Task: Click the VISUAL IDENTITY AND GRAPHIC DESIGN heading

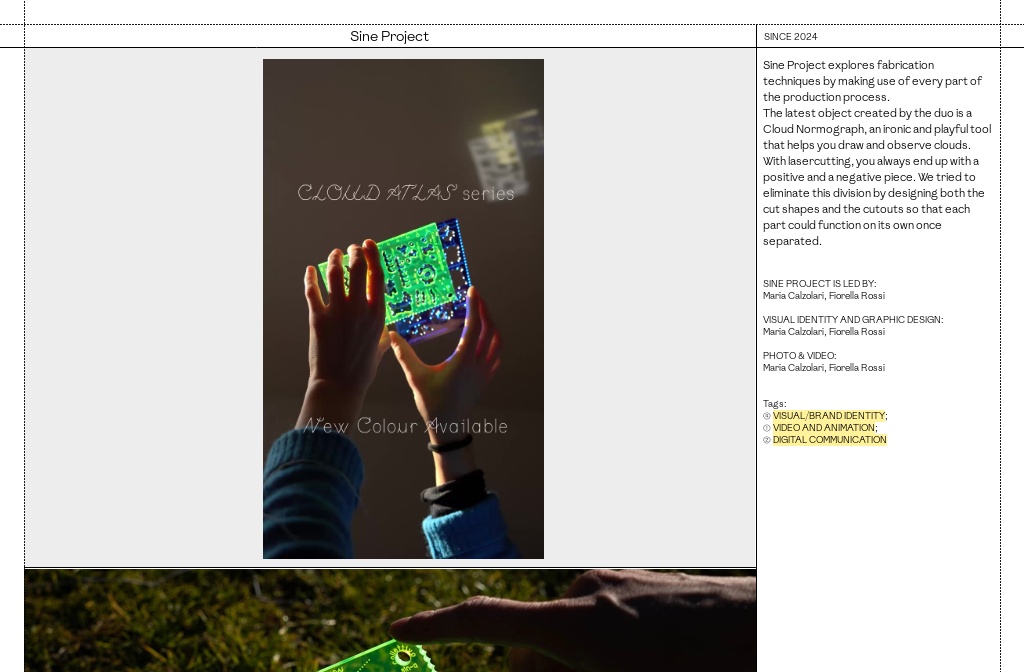Action: [853, 319]
